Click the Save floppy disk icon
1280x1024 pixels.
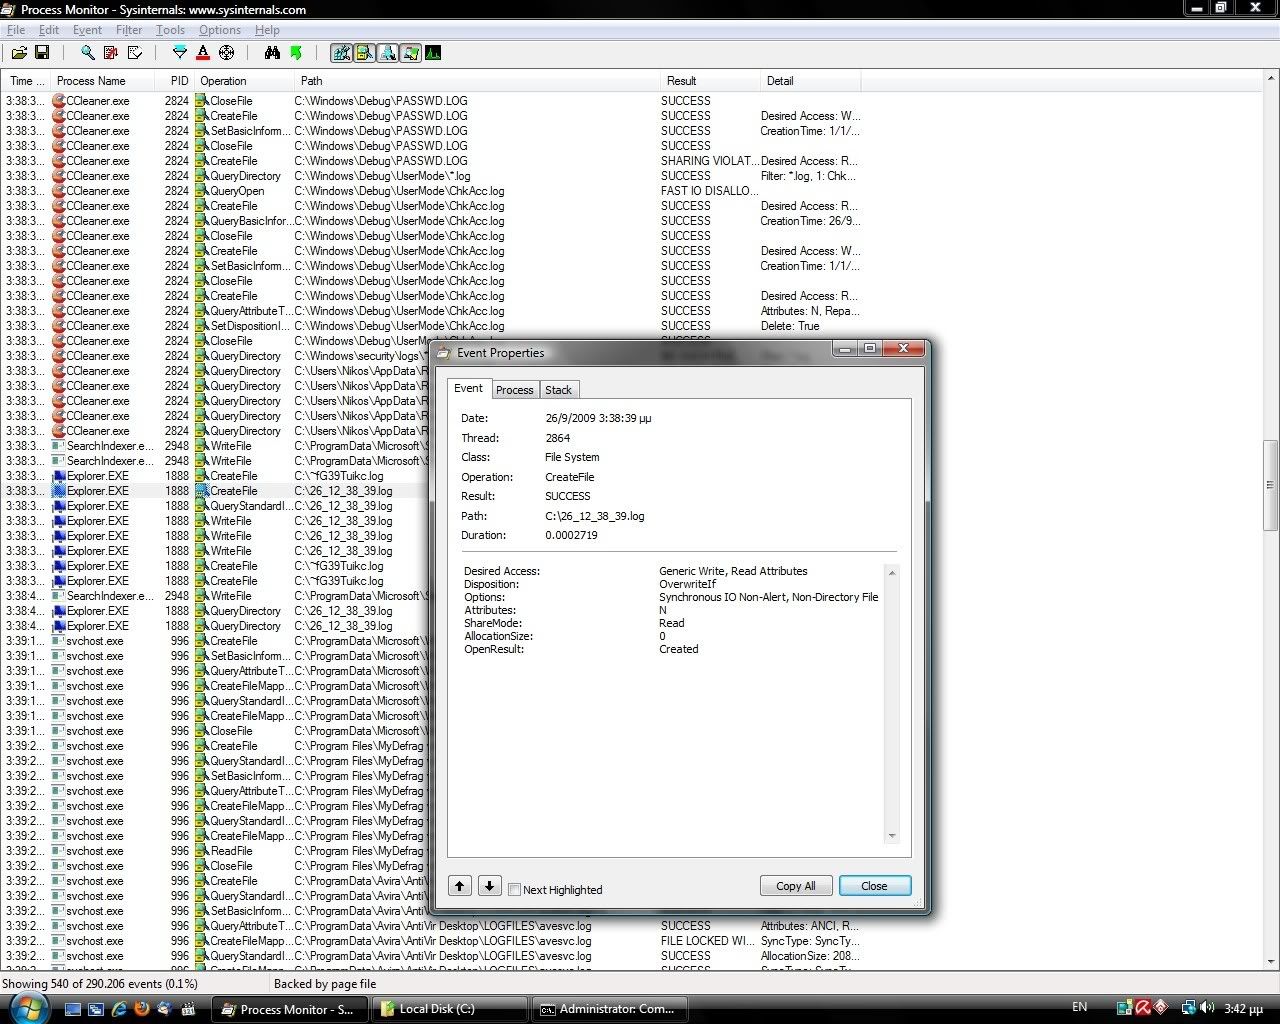(x=42, y=53)
